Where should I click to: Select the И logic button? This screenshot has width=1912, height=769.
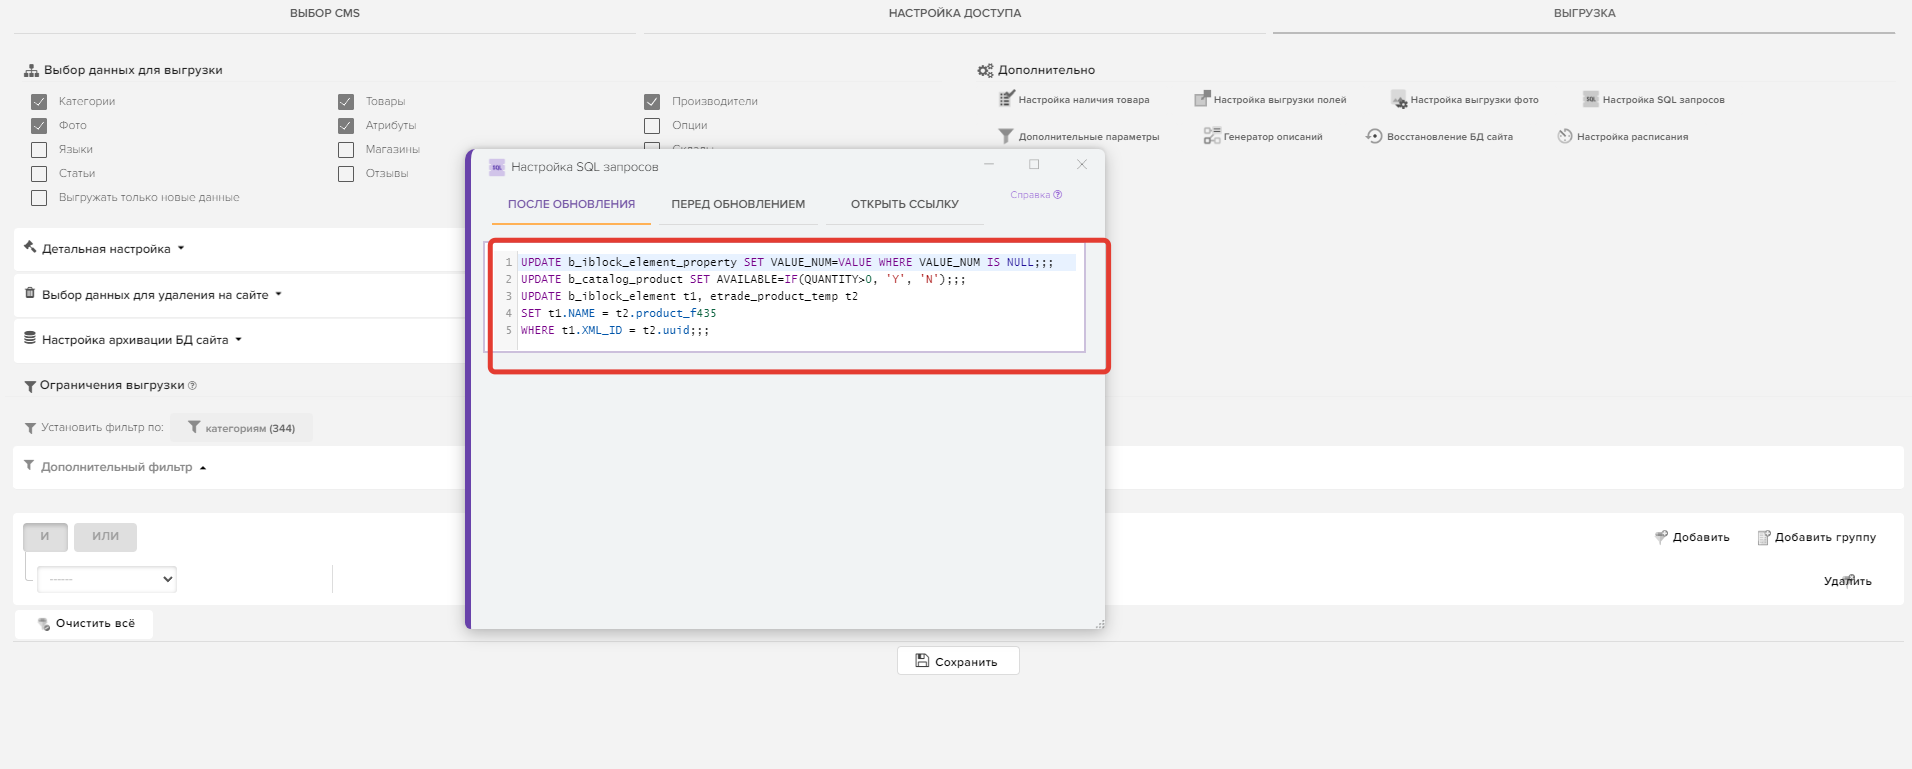point(45,537)
